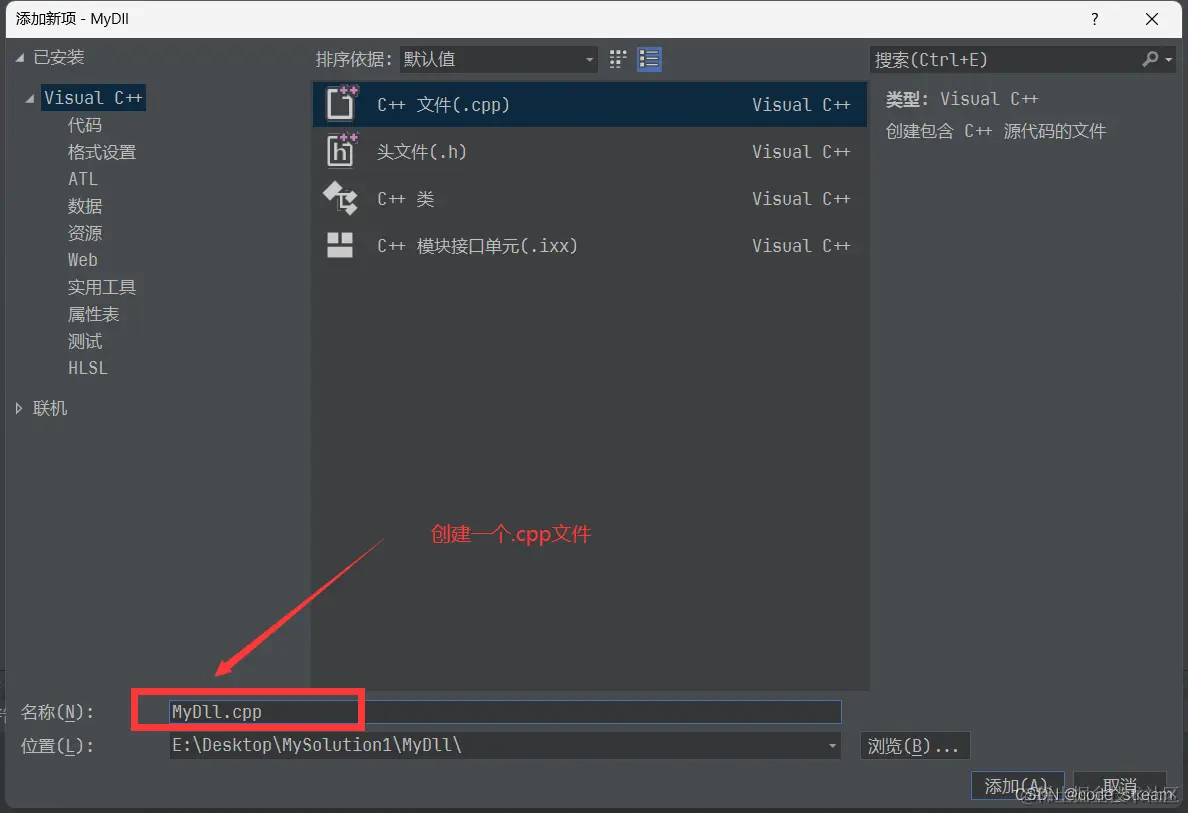Image resolution: width=1188 pixels, height=813 pixels.
Task: Close the 添加新项 dialog
Action: coord(1152,19)
